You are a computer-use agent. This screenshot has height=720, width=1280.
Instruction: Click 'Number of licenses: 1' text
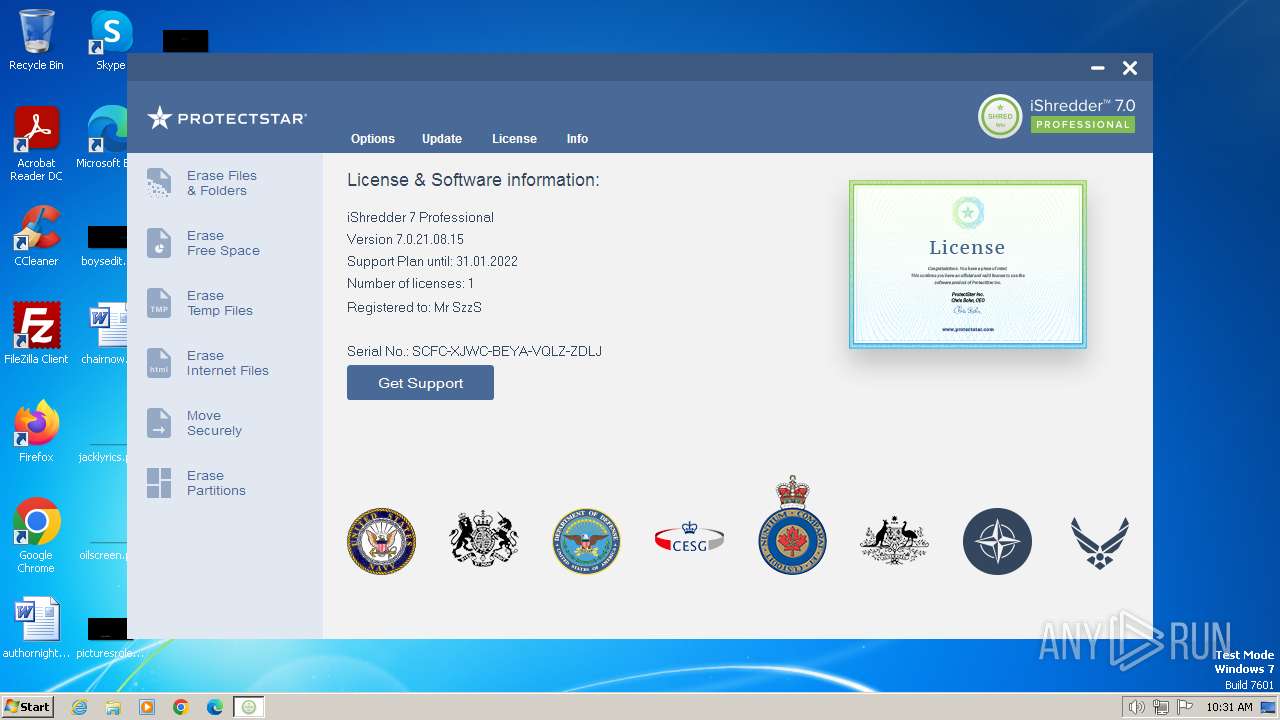click(x=410, y=283)
